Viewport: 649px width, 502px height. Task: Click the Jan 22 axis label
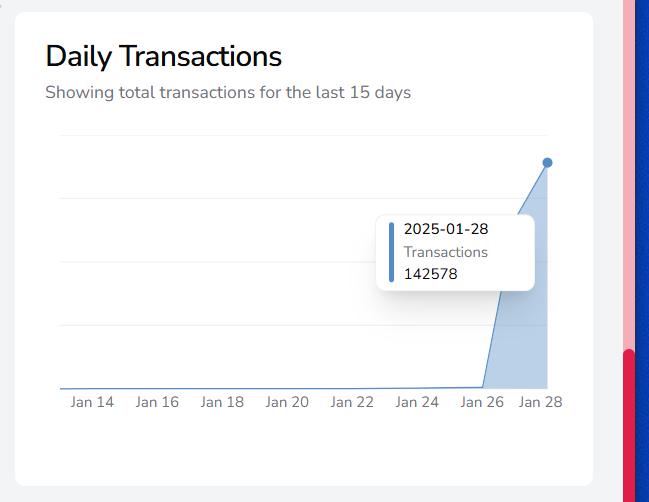pos(352,402)
